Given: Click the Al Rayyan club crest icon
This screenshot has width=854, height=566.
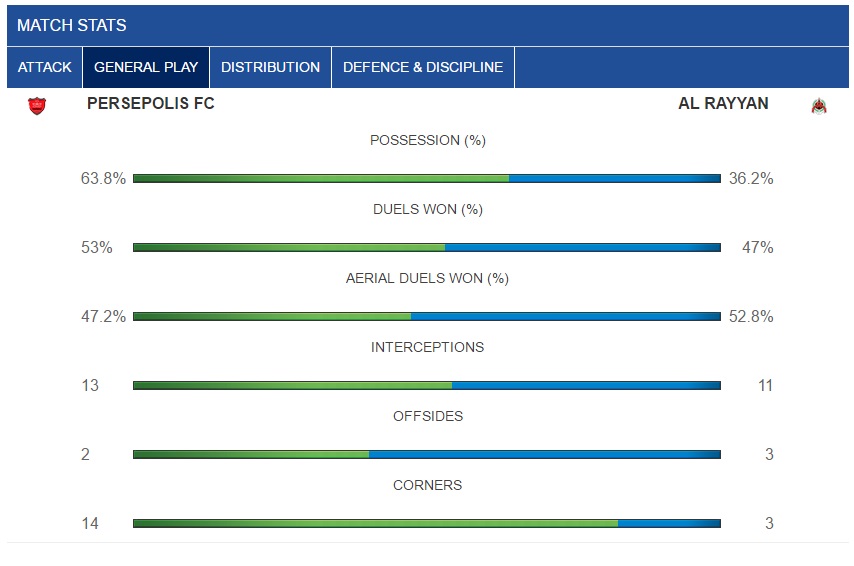Looking at the screenshot, I should click(x=819, y=105).
